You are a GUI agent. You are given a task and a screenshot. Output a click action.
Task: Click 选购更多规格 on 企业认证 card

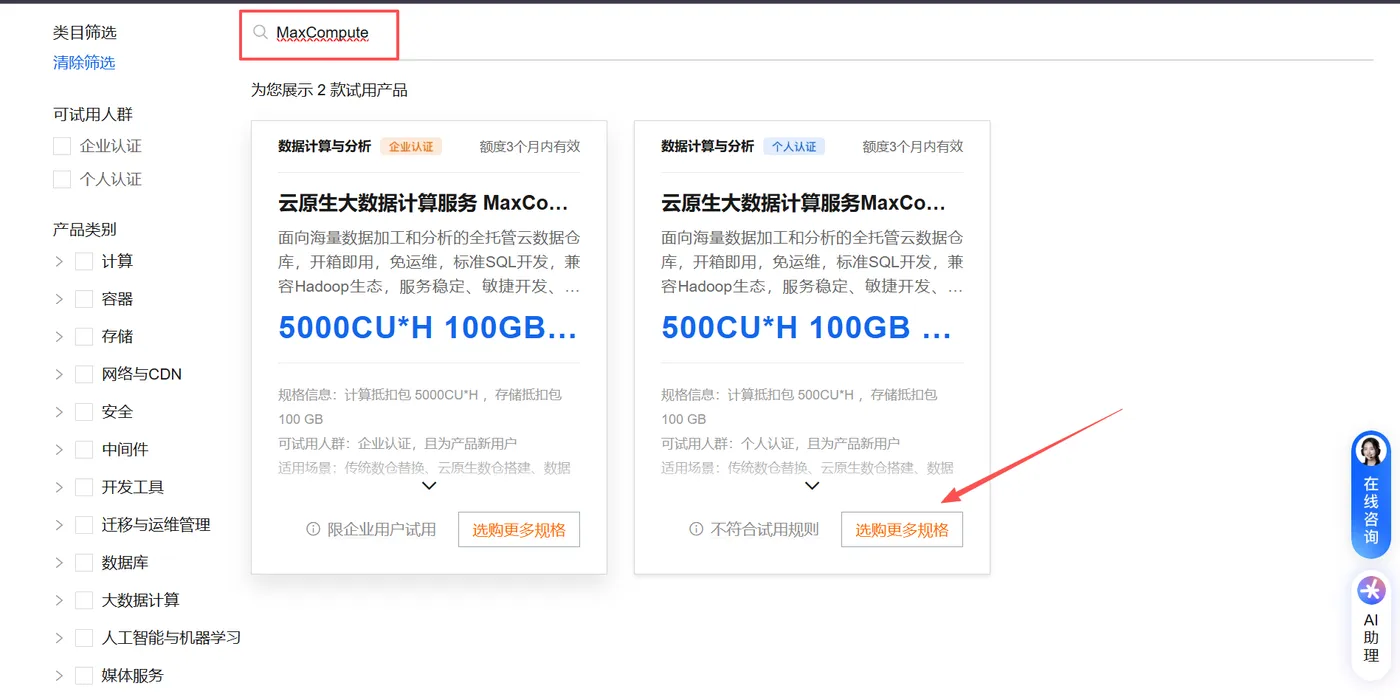519,530
